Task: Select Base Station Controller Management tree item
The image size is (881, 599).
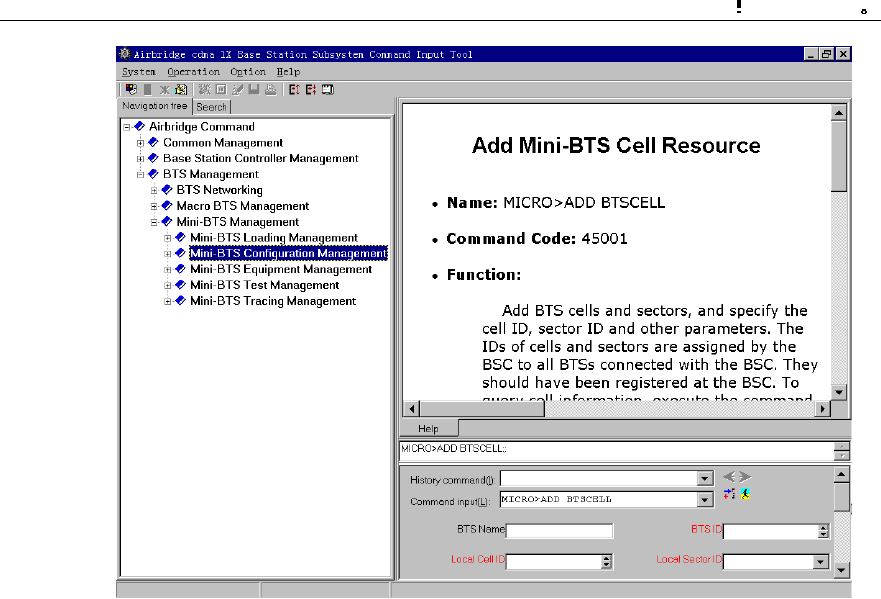Action: (x=261, y=158)
